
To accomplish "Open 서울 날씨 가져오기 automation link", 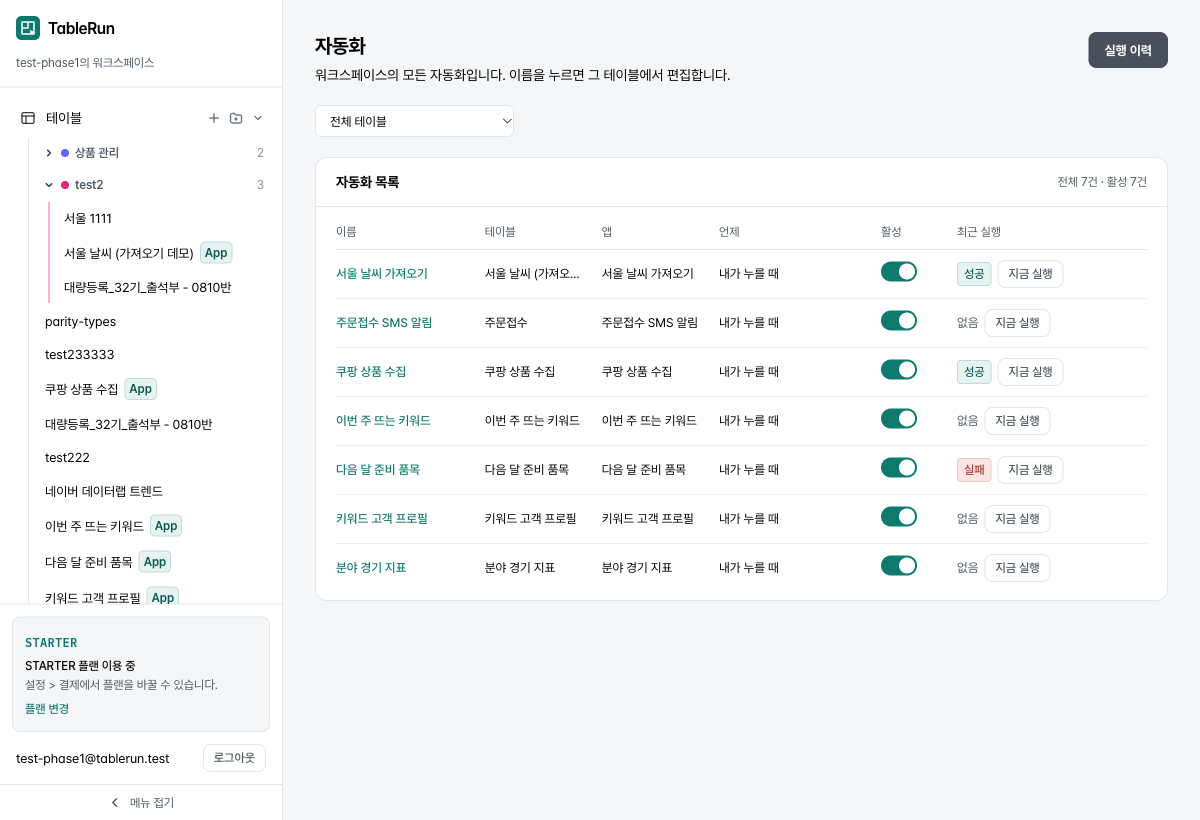I will pyautogui.click(x=382, y=274).
